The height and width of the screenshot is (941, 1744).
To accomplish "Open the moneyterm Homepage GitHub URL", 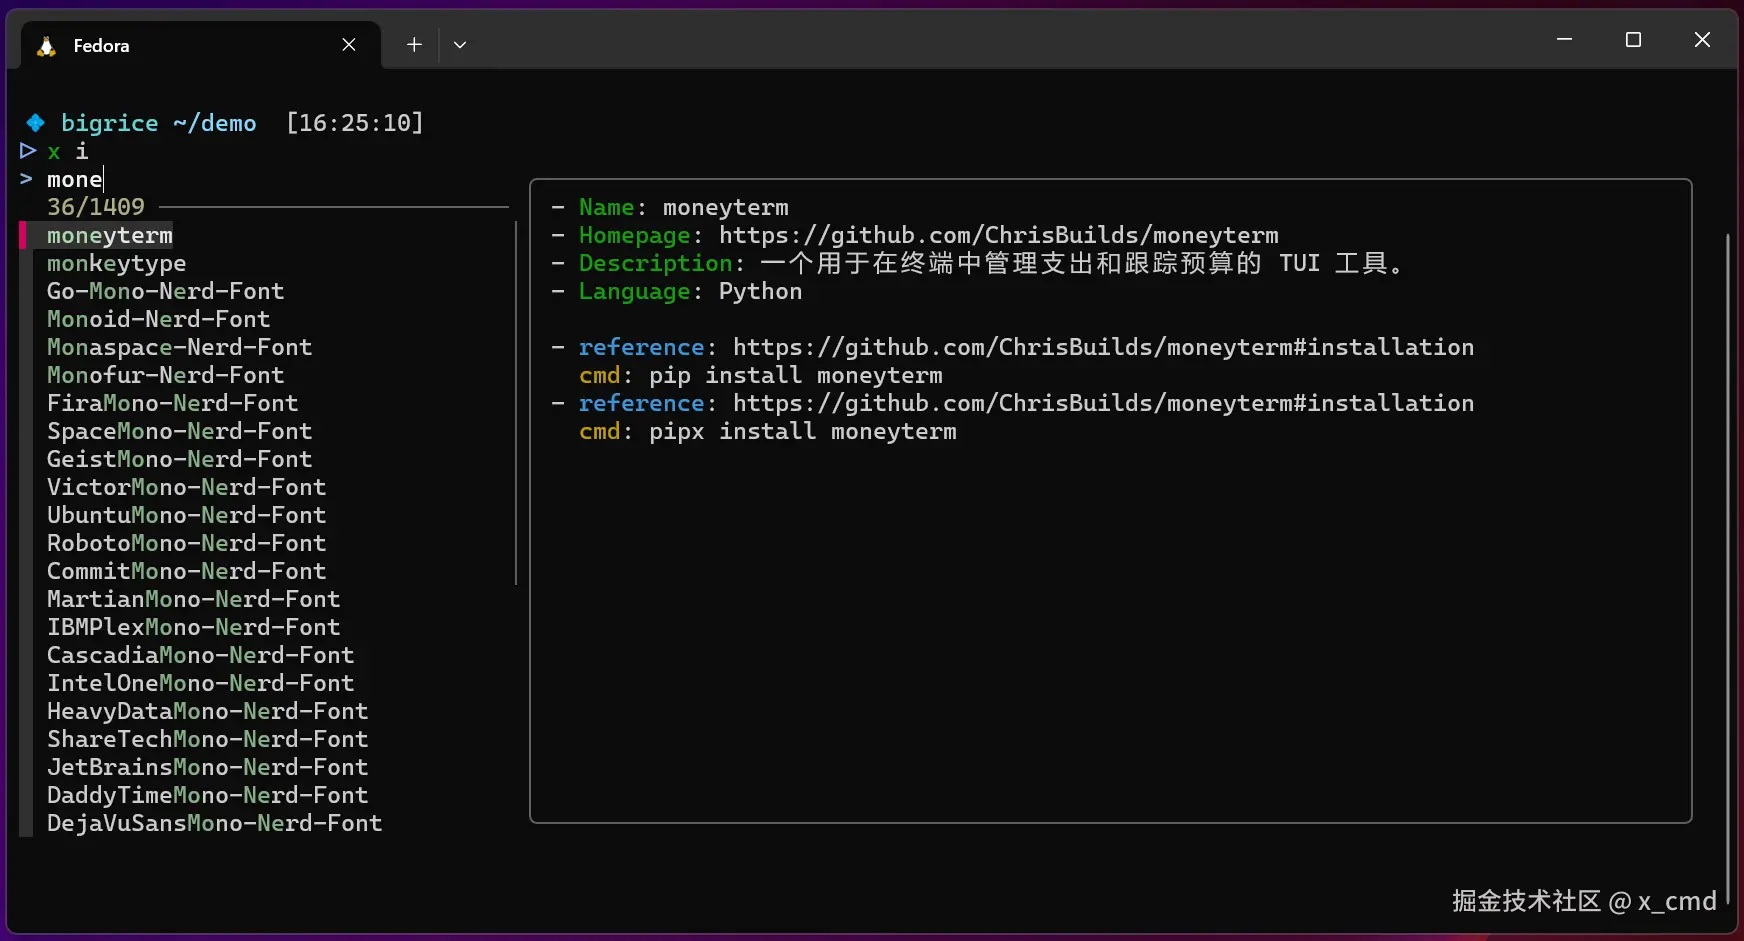I will (x=998, y=236).
